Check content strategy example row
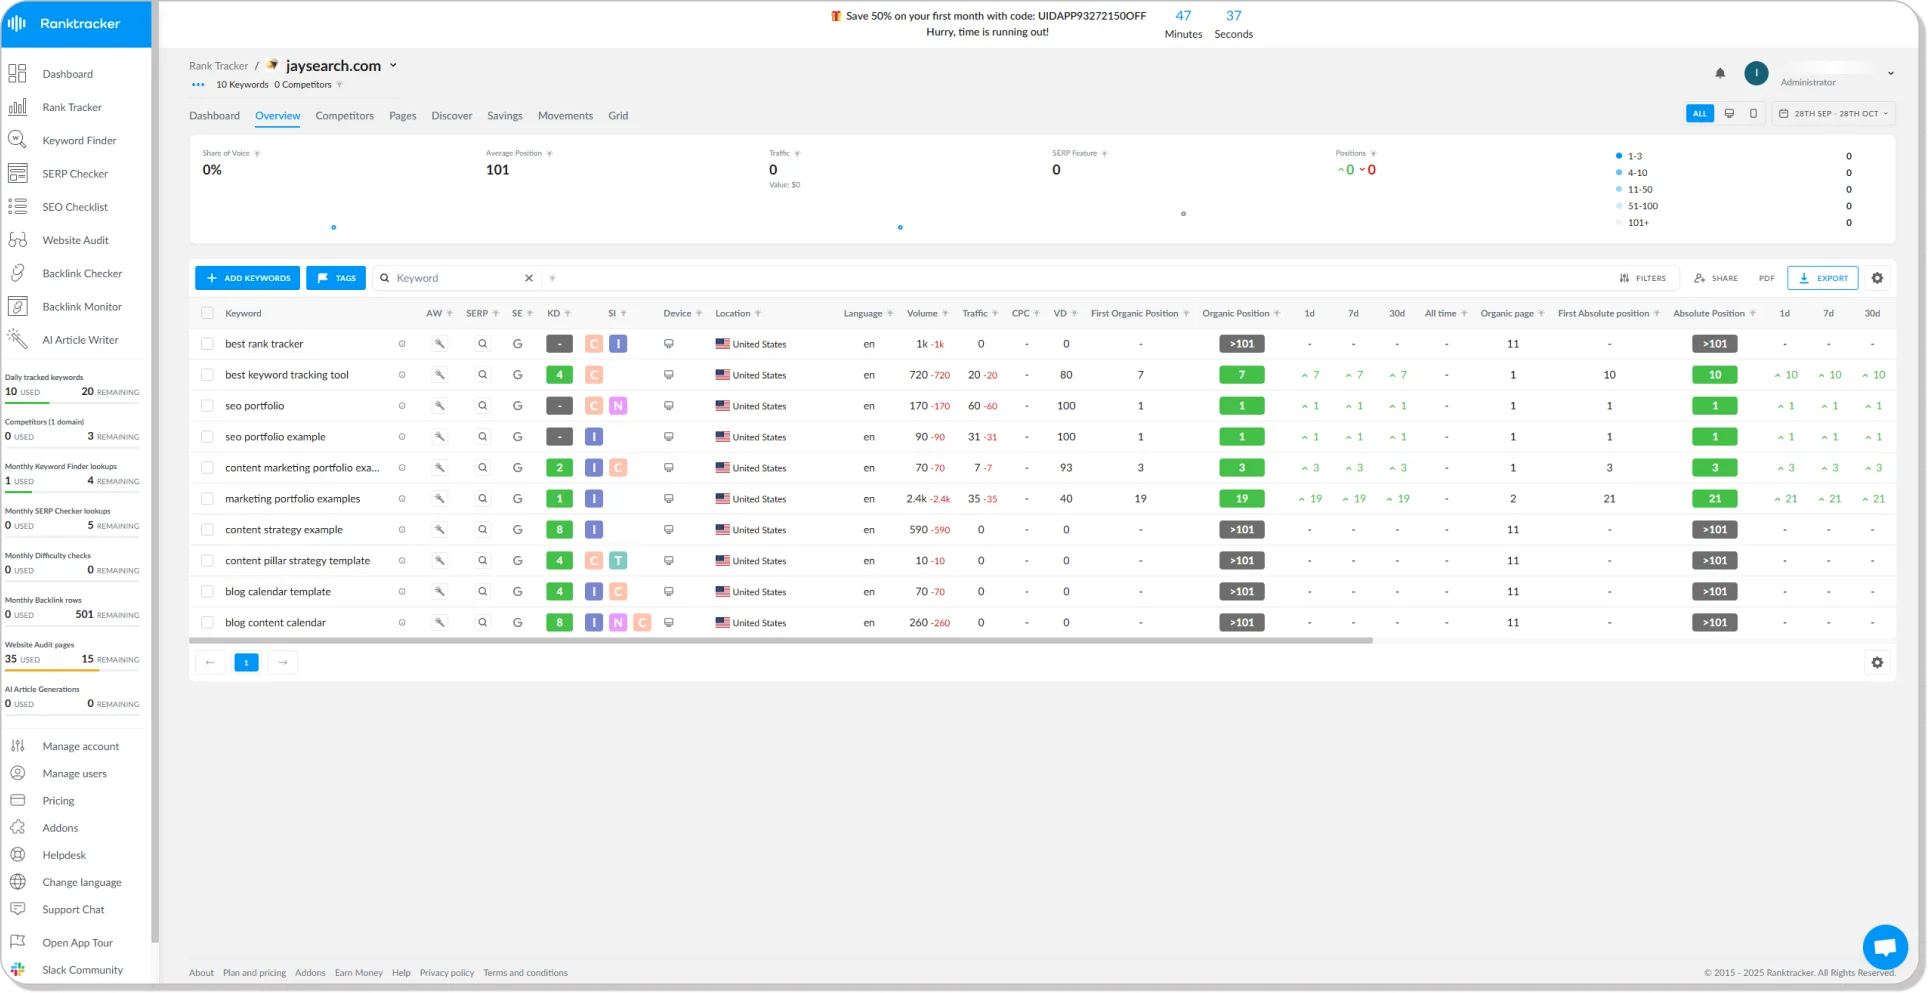1928x993 pixels. click(207, 529)
